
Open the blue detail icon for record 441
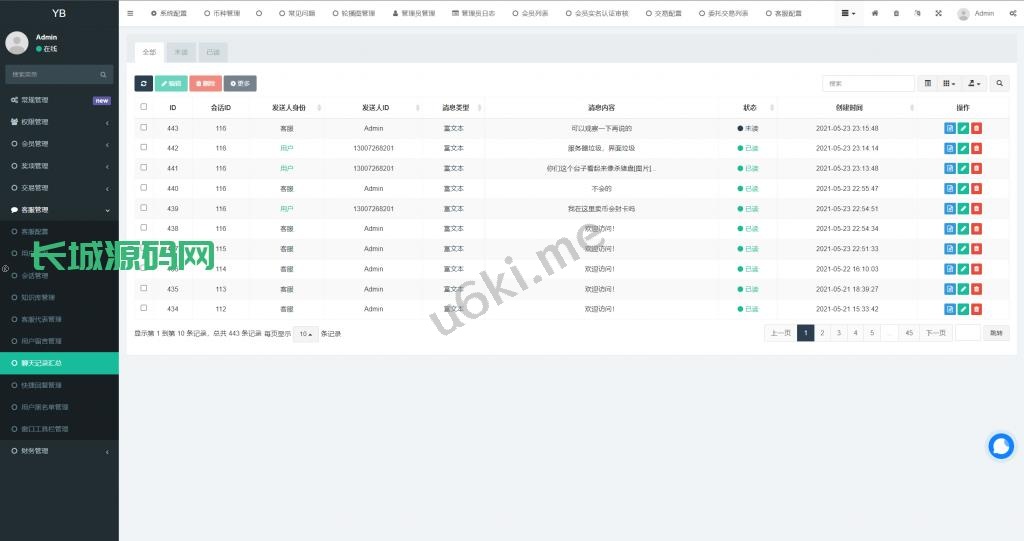(x=950, y=168)
